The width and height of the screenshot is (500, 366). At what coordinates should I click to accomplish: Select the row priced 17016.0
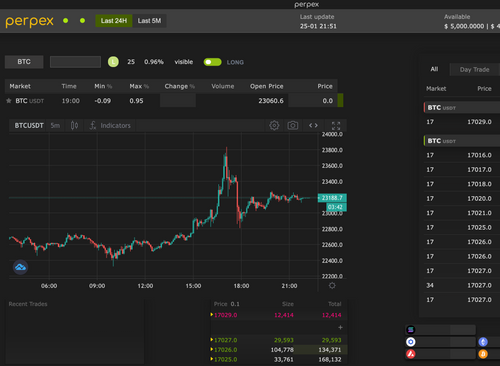462,155
